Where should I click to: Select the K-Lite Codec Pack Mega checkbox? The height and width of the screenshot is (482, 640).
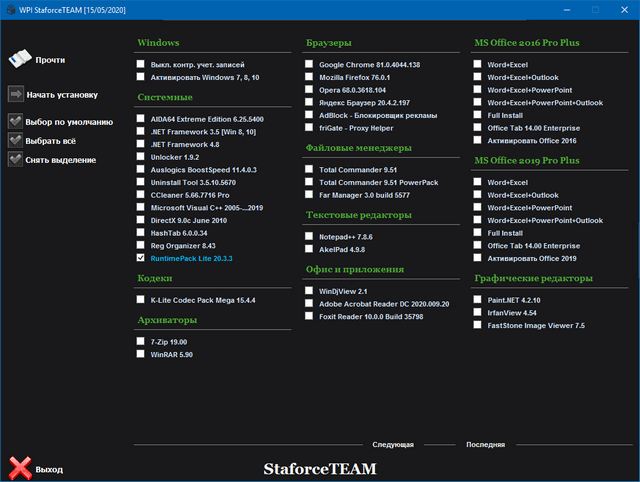click(x=140, y=300)
